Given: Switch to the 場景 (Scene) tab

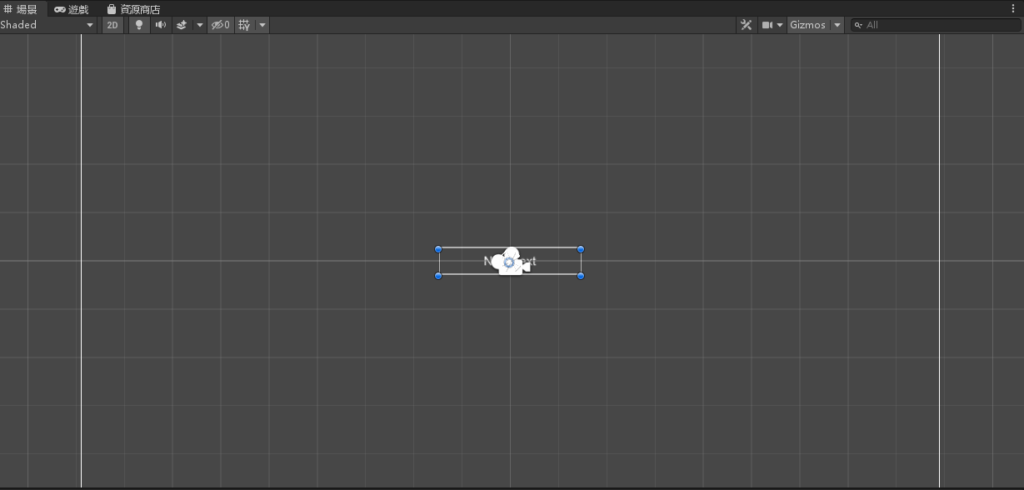Looking at the screenshot, I should 20,9.
